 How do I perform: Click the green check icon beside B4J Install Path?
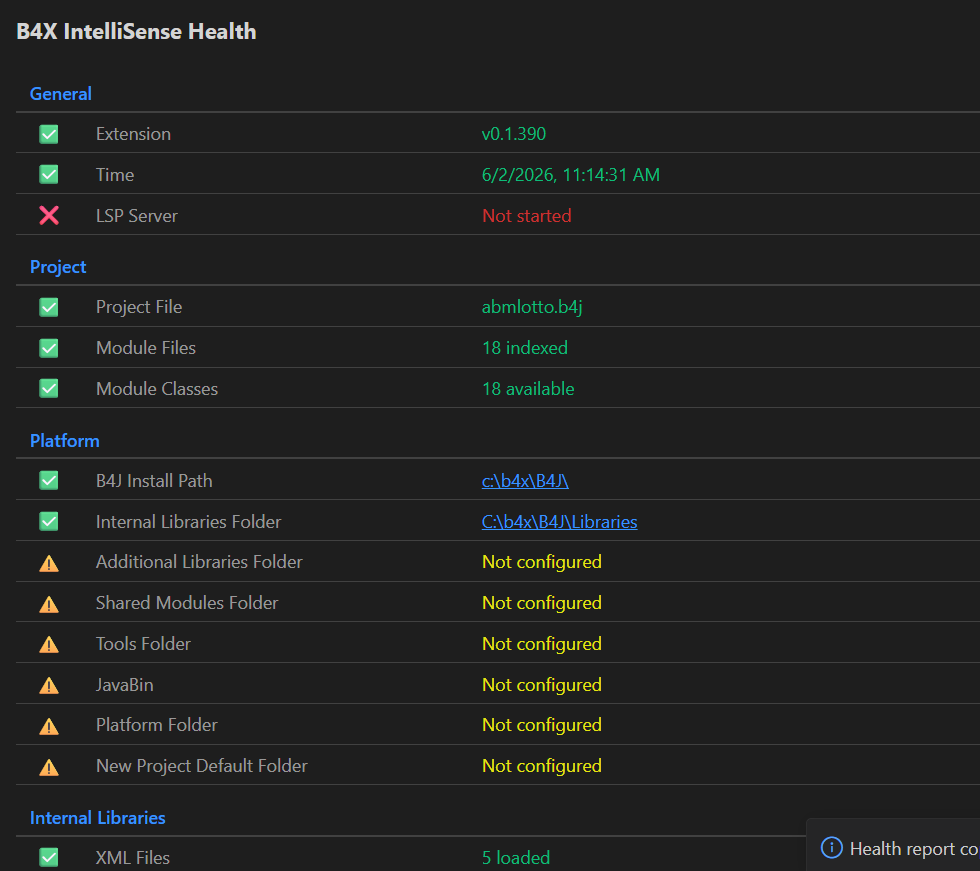point(49,480)
